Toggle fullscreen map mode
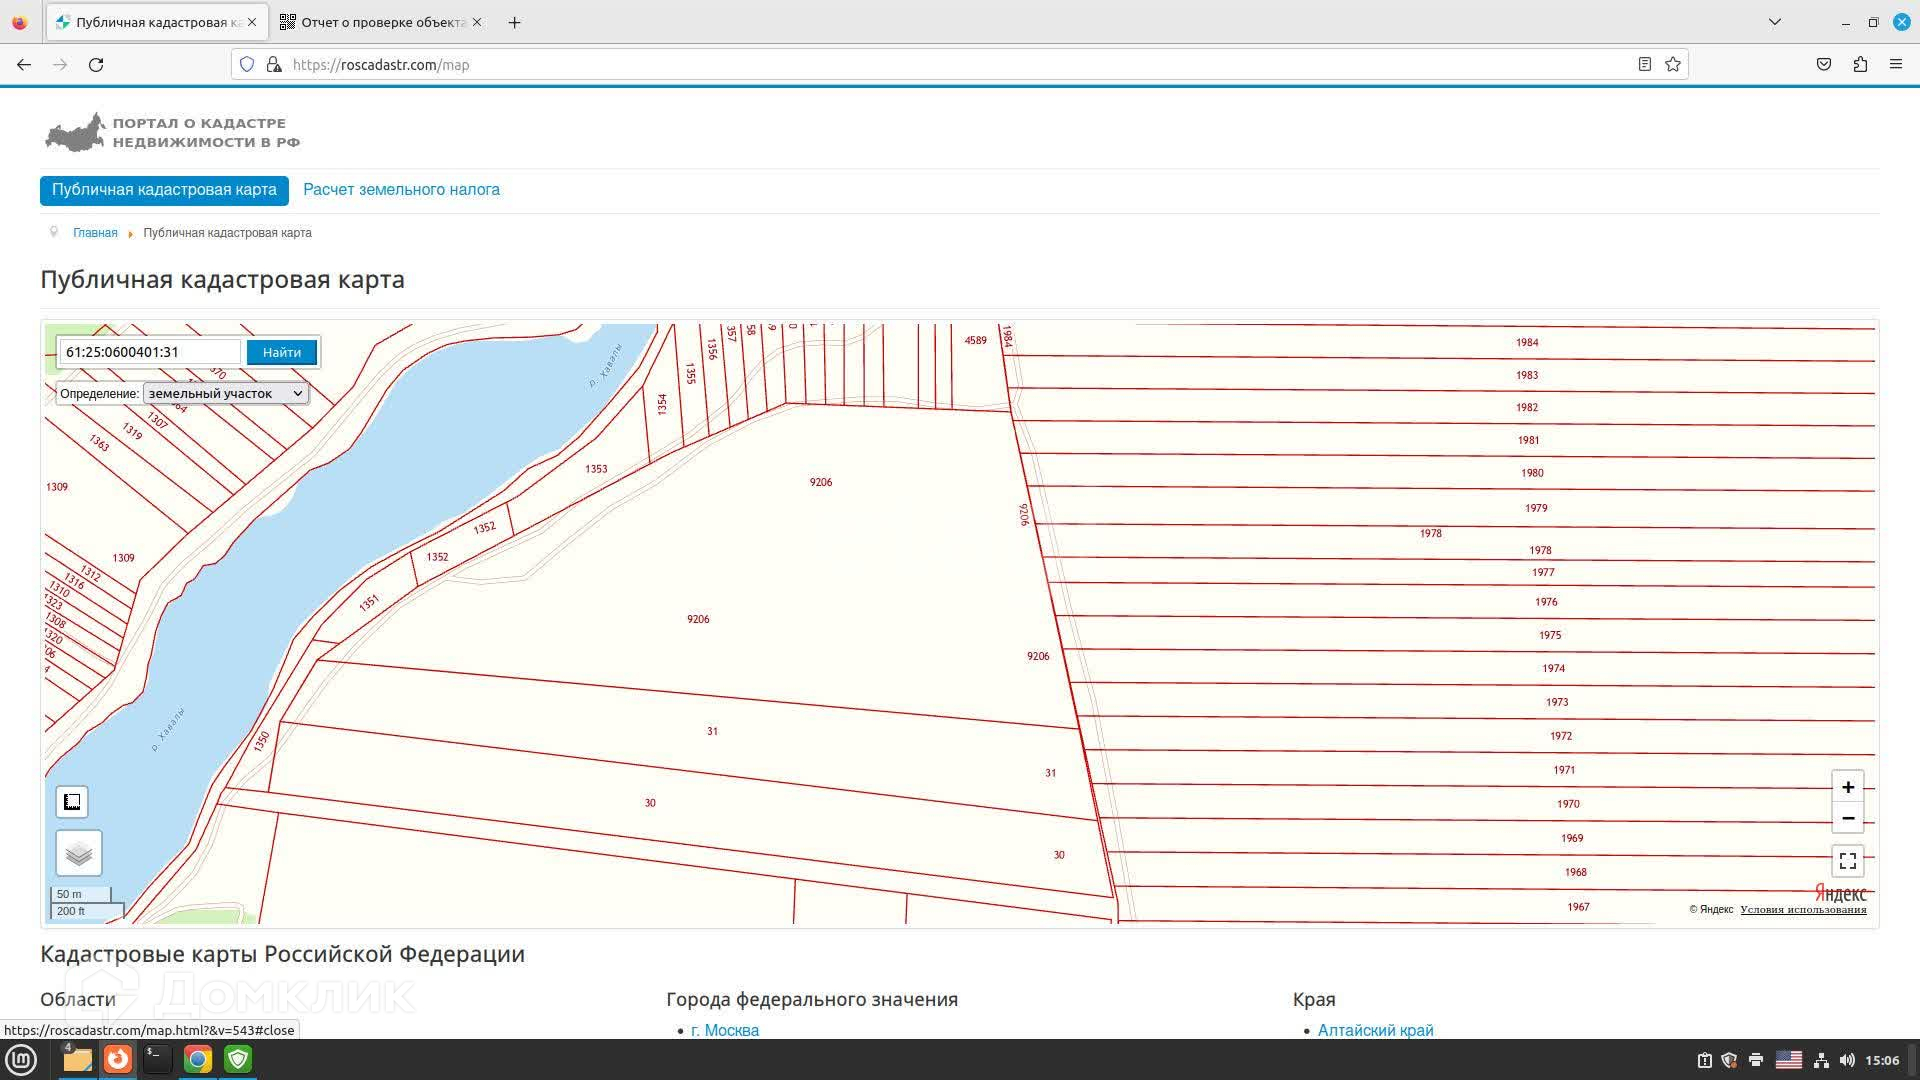Viewport: 1920px width, 1080px height. pos(1847,861)
